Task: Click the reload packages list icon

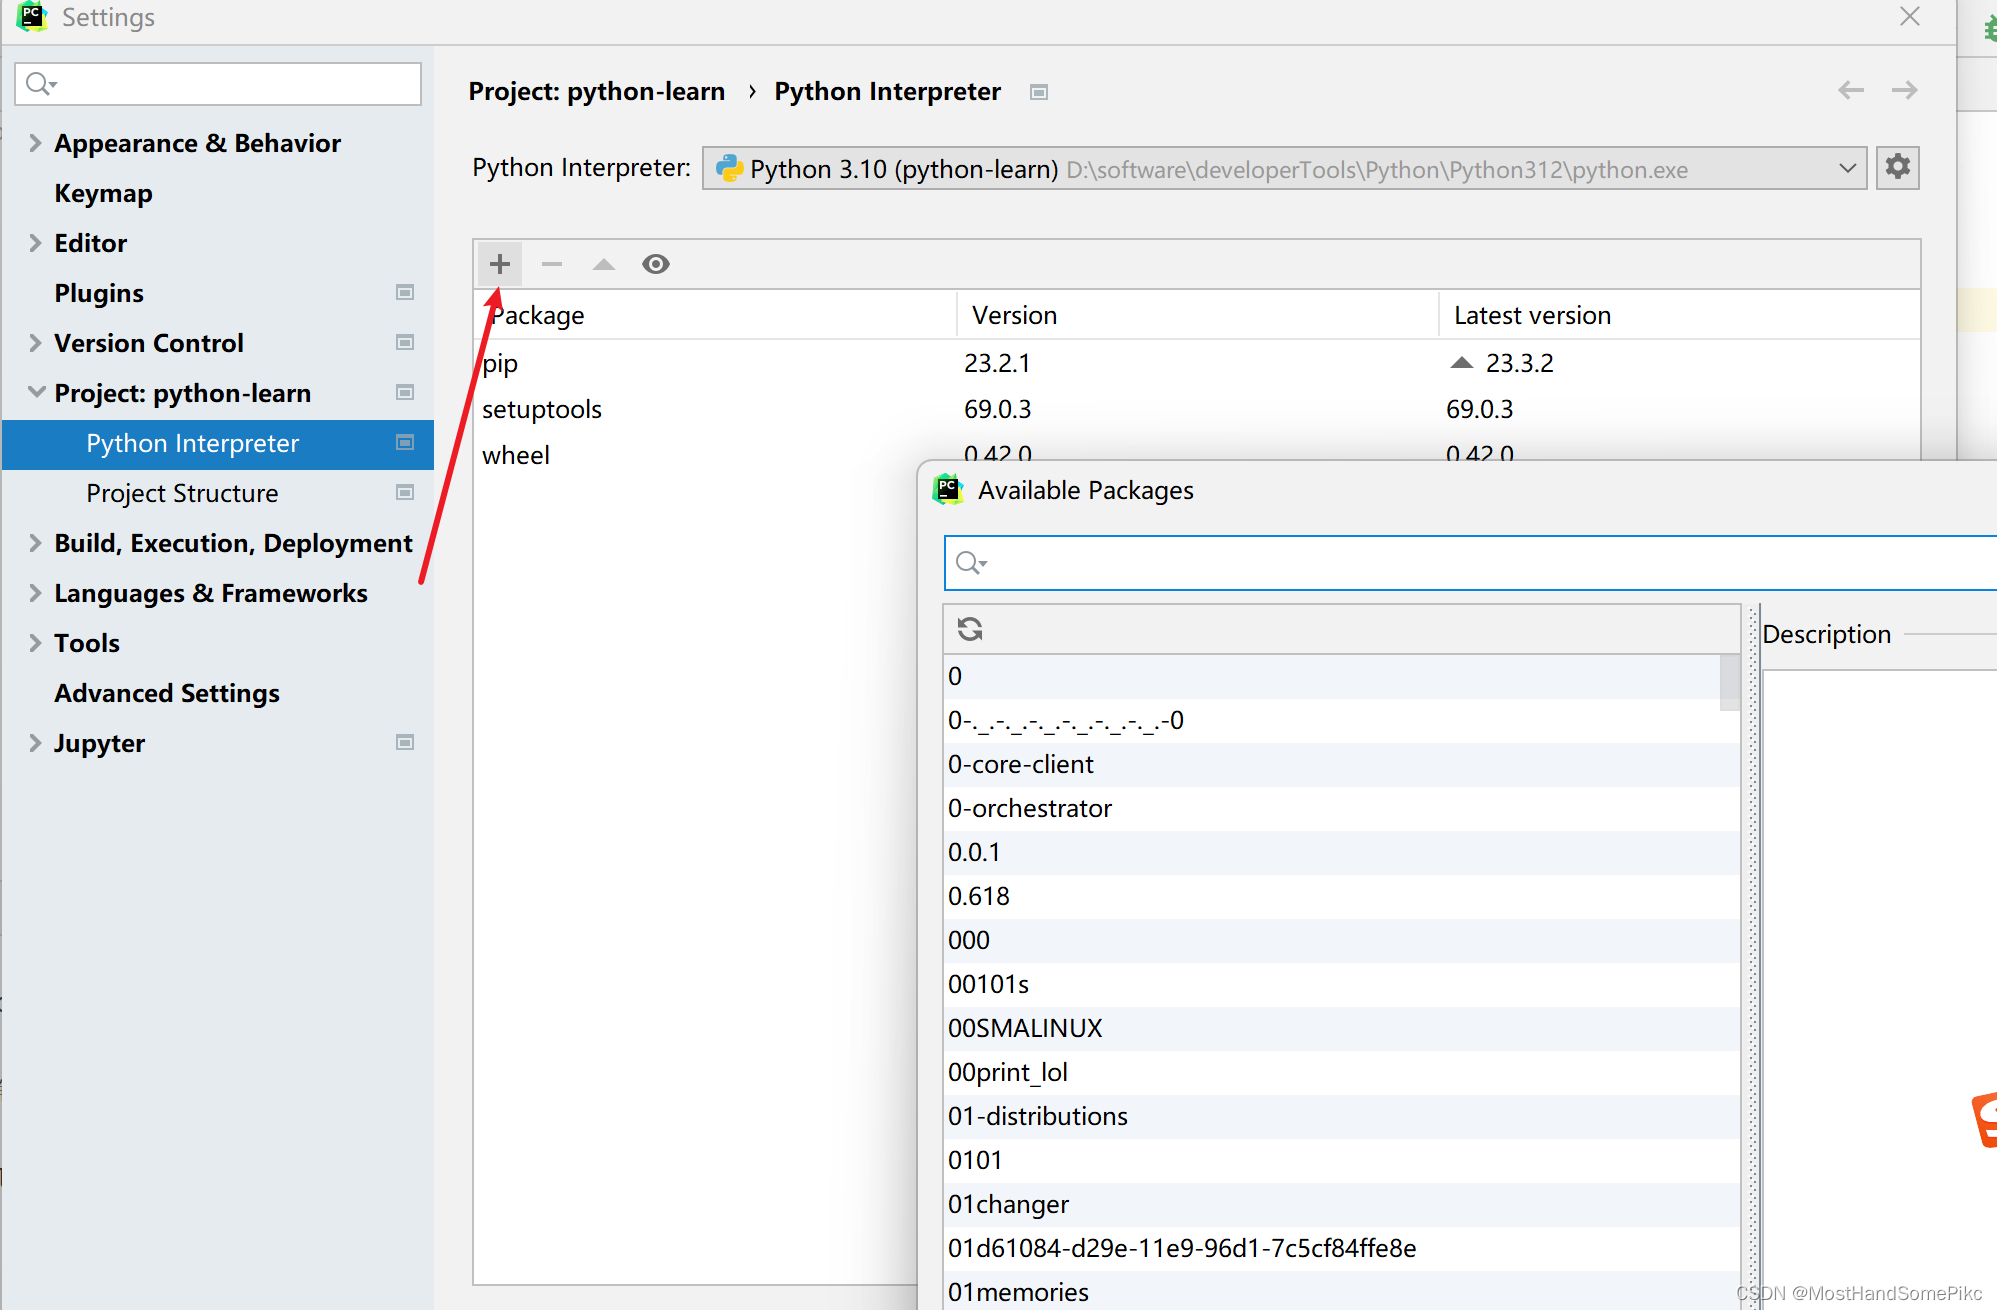Action: [x=970, y=629]
